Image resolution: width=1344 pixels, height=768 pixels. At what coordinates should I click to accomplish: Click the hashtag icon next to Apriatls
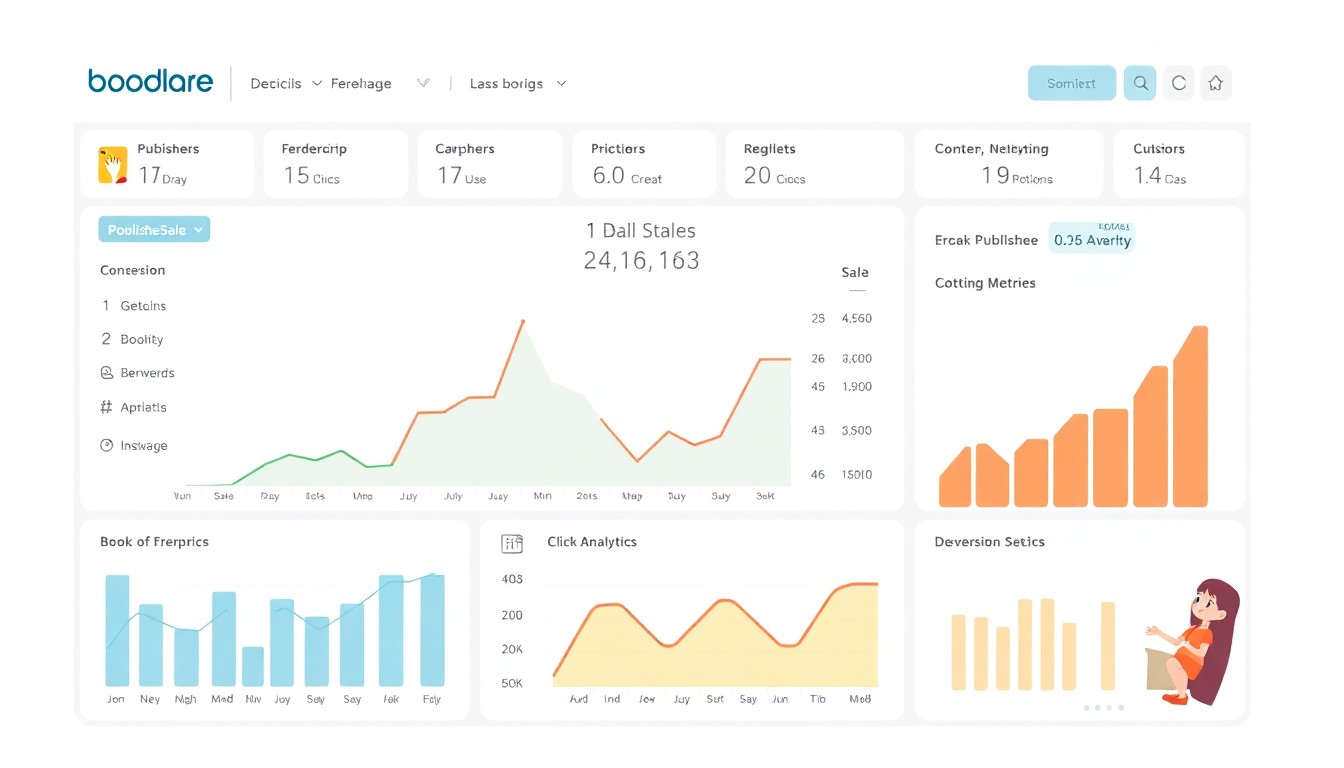coord(107,406)
